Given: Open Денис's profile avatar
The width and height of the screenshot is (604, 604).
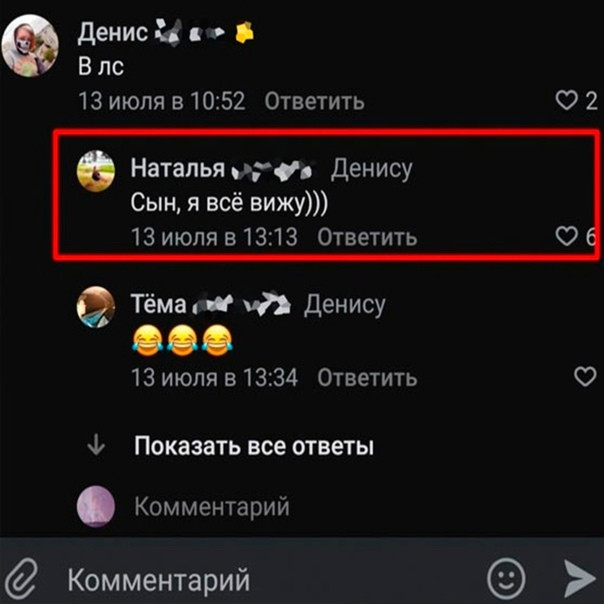Looking at the screenshot, I should [x=30, y=46].
